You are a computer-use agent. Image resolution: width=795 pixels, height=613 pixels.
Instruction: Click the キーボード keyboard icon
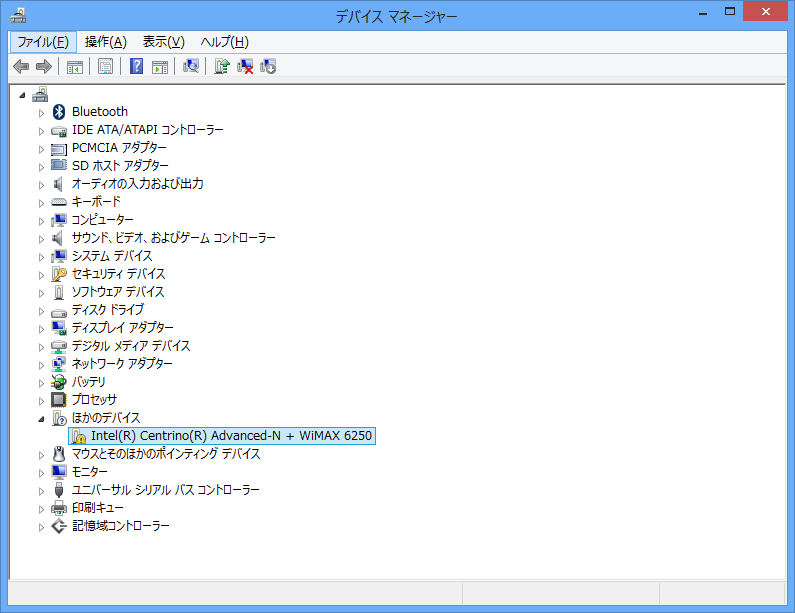(x=59, y=202)
